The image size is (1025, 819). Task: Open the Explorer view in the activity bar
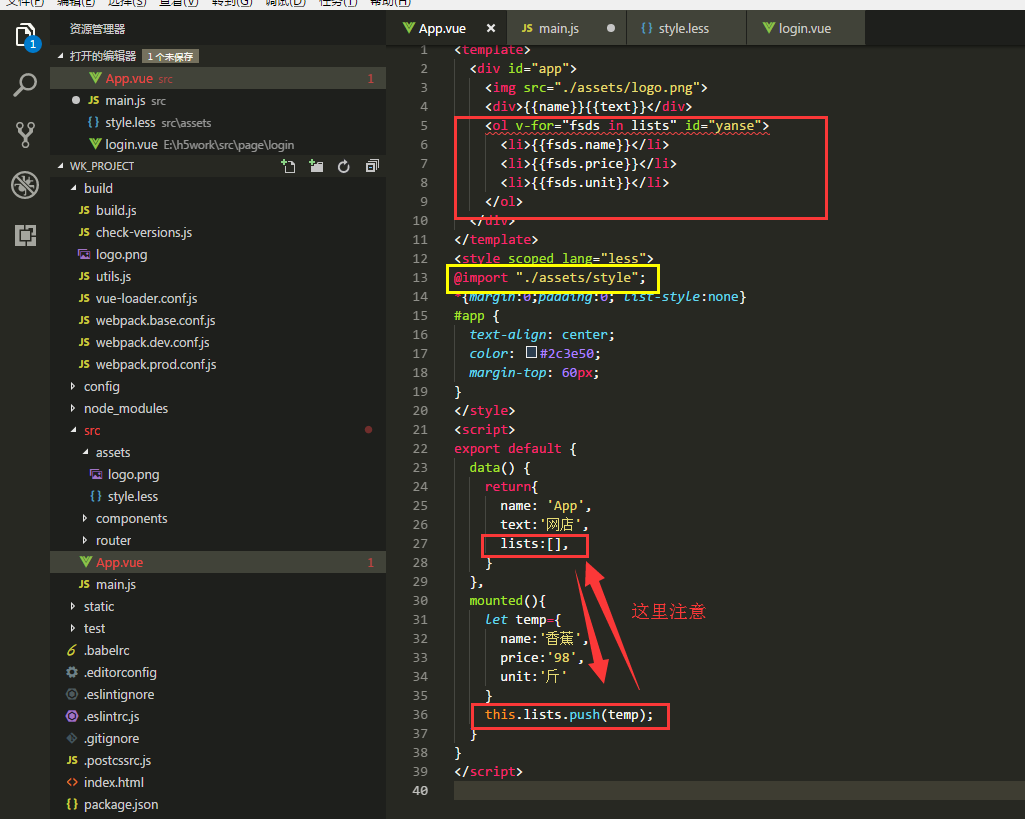[x=25, y=35]
